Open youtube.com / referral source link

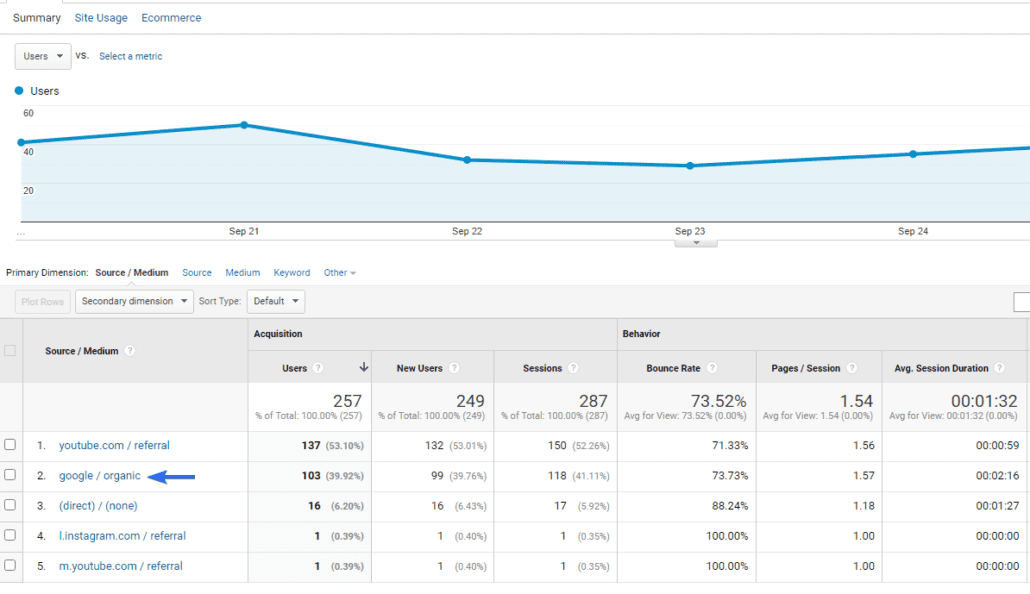tap(114, 446)
